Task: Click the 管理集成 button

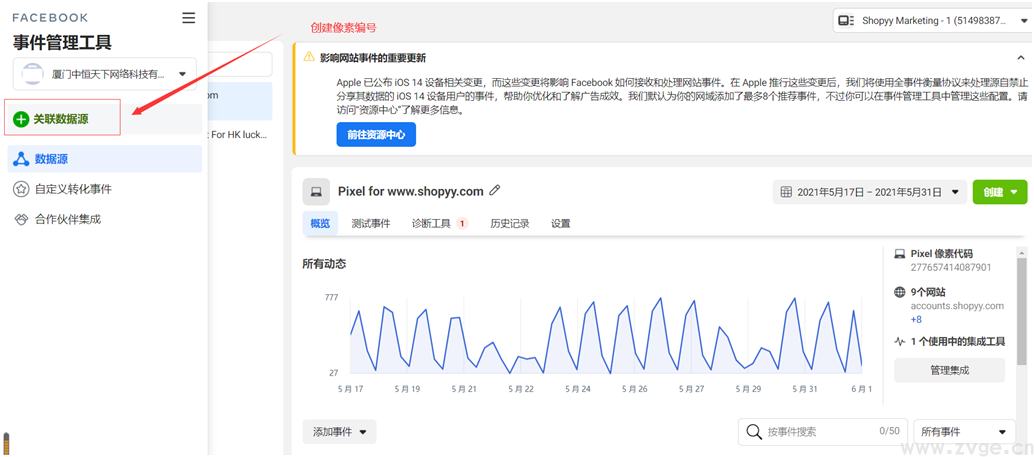Action: (950, 371)
